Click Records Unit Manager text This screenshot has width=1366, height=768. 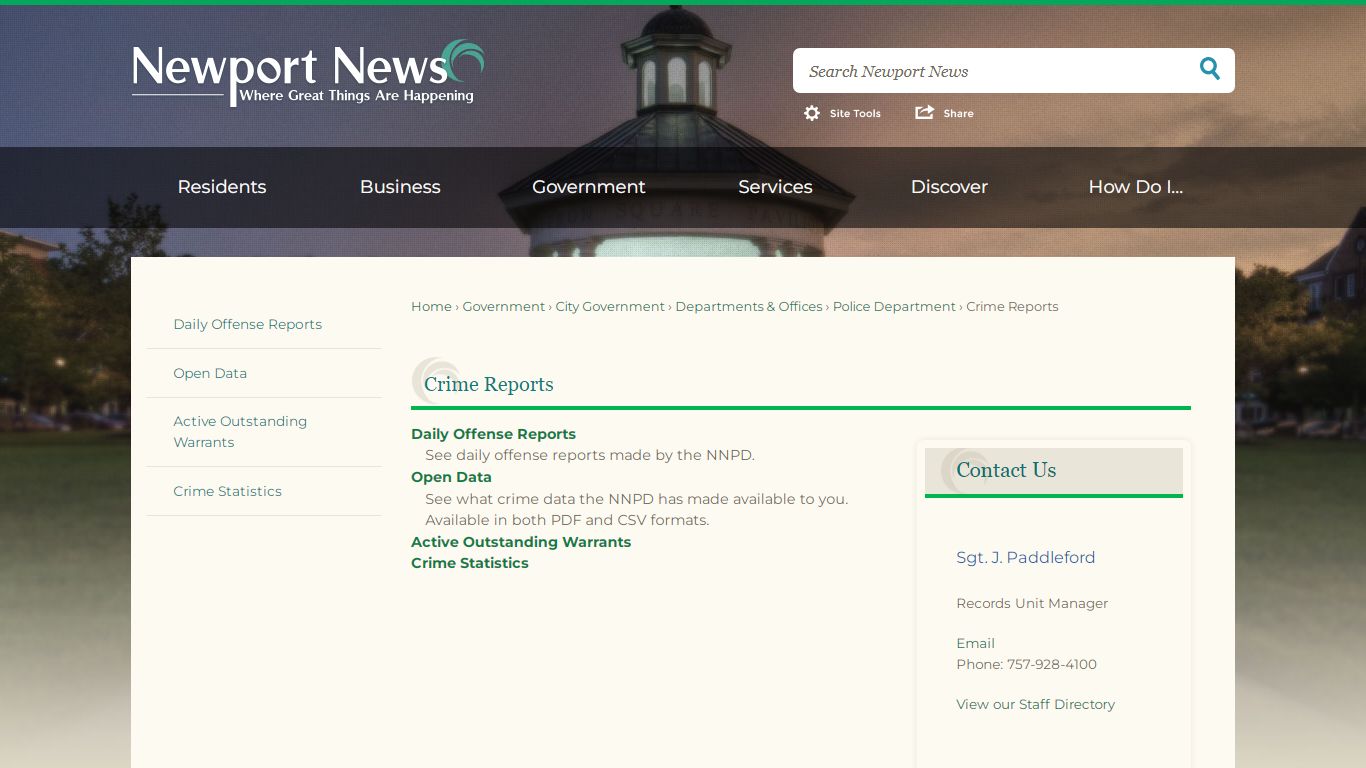pos(1032,603)
